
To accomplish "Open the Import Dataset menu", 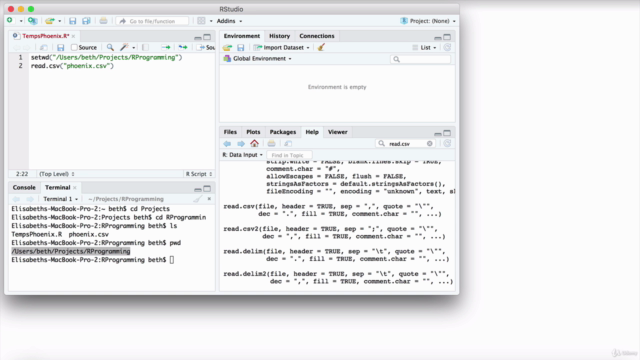I will [281, 47].
